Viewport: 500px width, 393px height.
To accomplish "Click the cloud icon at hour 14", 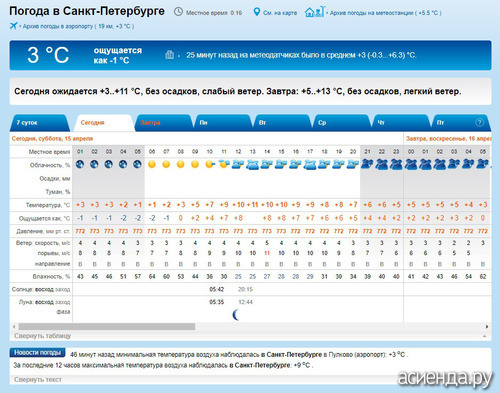I will point(267,164).
